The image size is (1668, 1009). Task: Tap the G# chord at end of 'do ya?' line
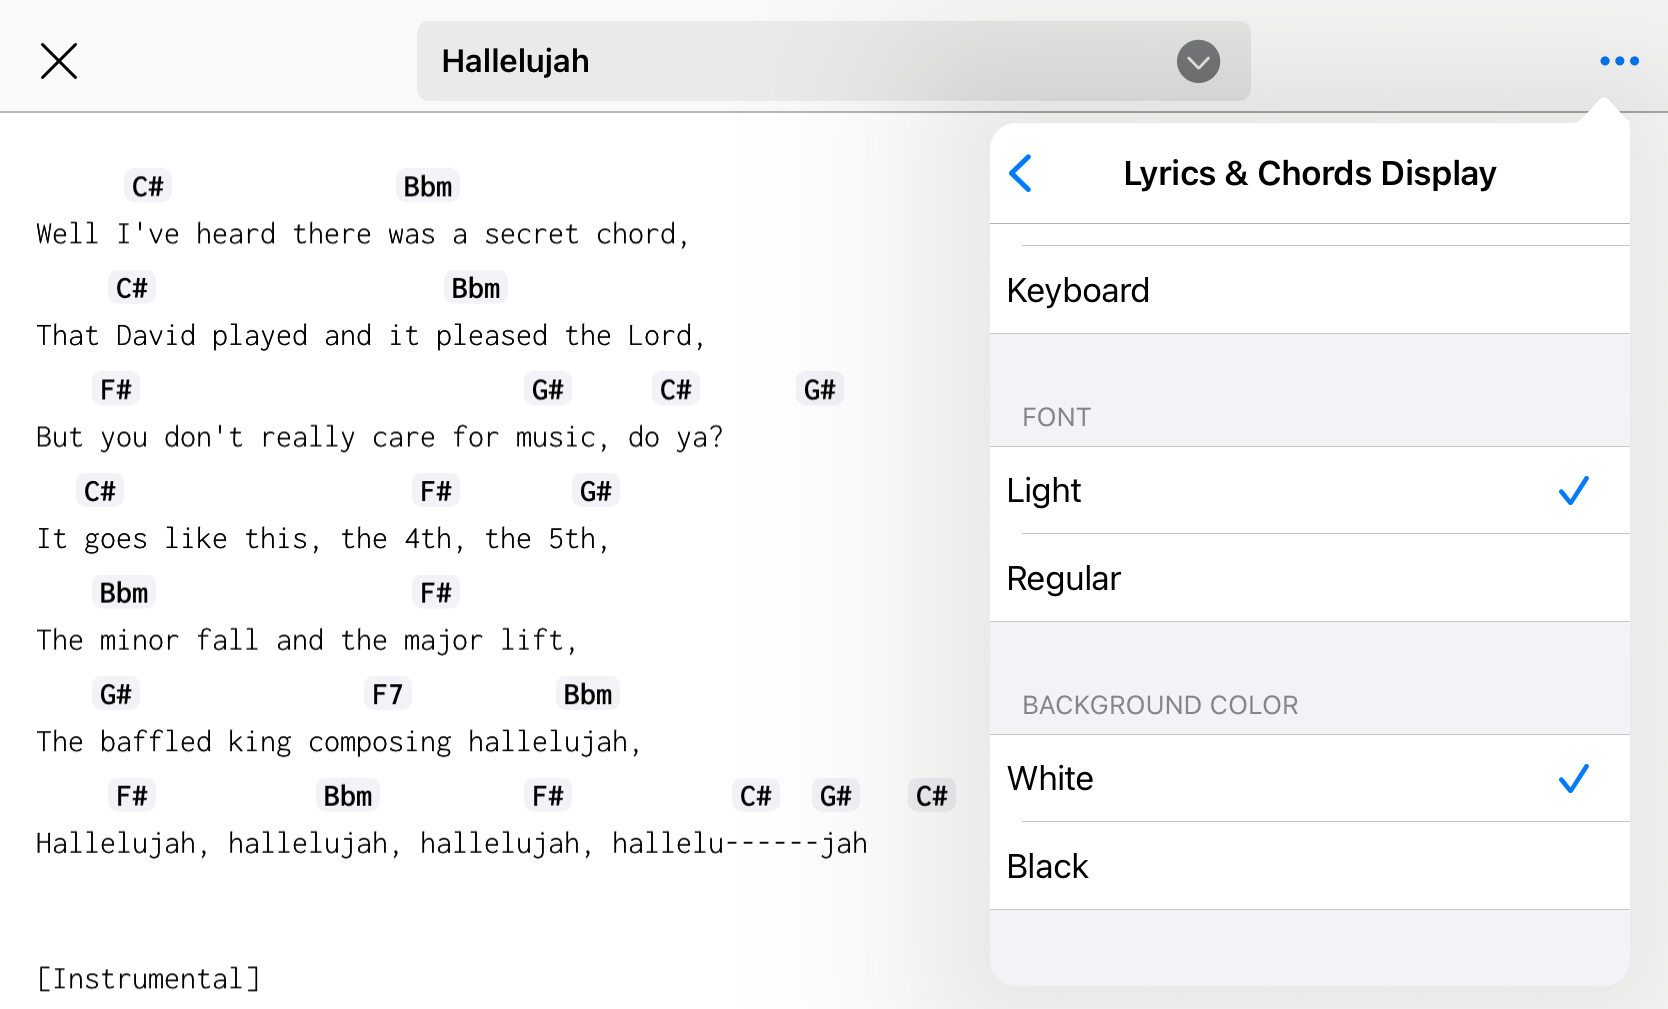[820, 389]
